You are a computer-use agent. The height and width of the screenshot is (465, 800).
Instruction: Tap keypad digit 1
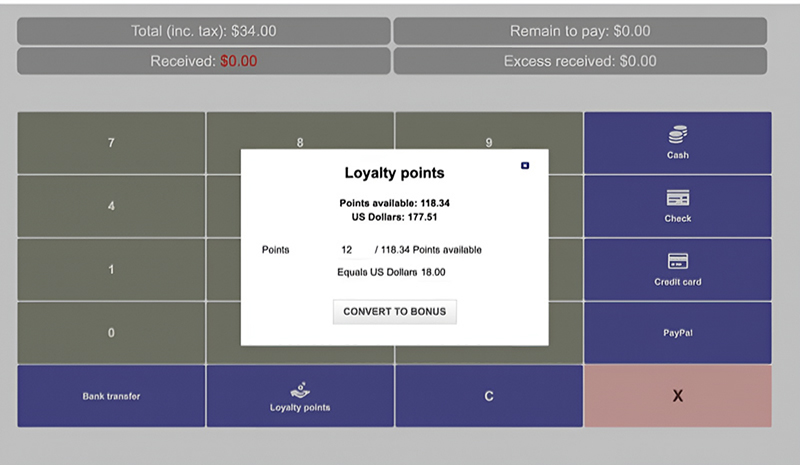(x=111, y=270)
